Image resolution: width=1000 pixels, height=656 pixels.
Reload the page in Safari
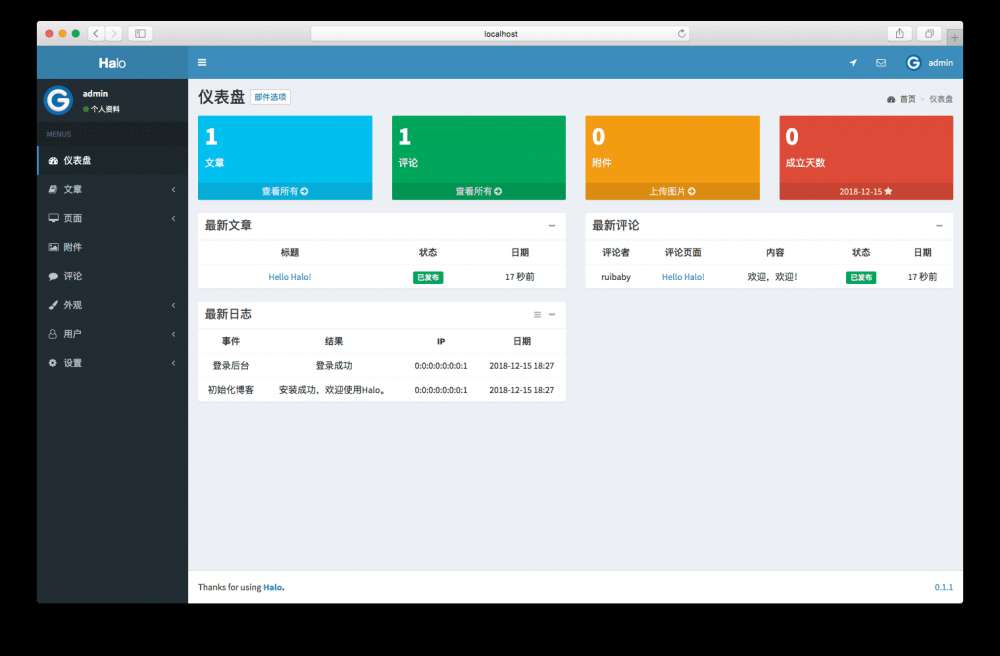point(682,34)
